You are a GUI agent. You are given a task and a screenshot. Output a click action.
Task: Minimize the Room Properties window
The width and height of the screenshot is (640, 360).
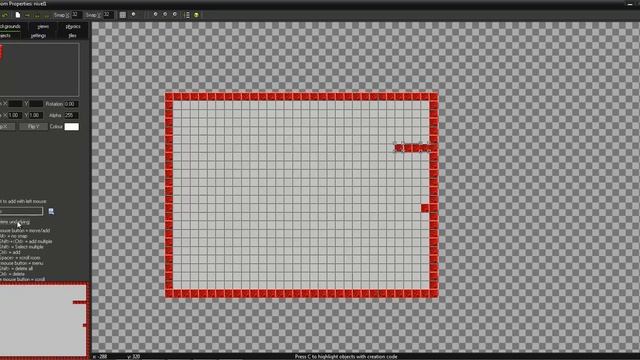coord(630,4)
